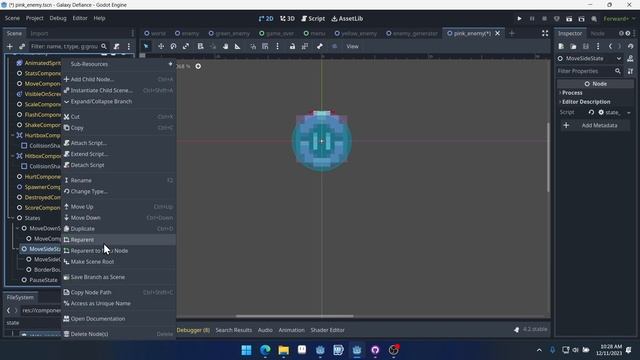This screenshot has width=640, height=360.
Task: Open the Script workspace
Action: [313, 19]
